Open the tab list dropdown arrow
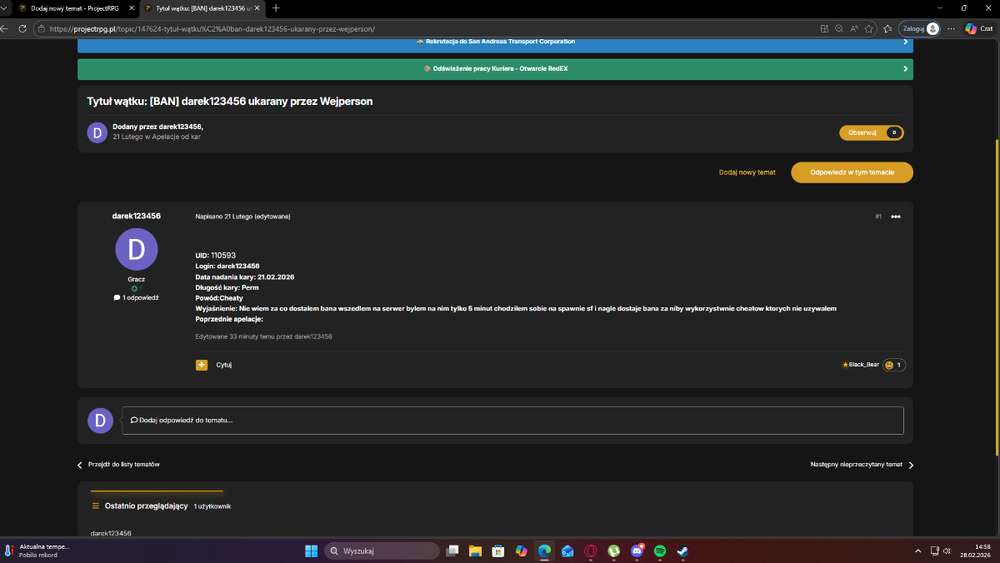This screenshot has height=563, width=1000. (x=5, y=8)
